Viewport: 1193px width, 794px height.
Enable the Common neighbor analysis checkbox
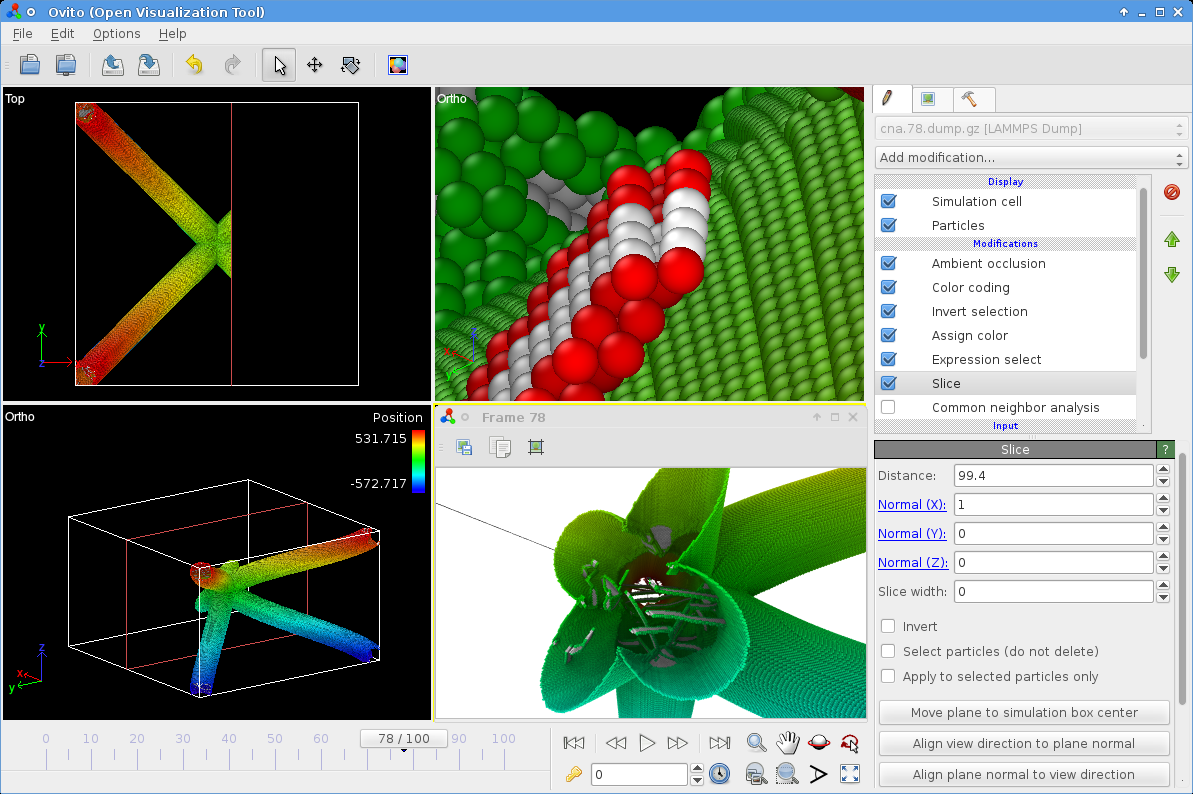pos(888,408)
